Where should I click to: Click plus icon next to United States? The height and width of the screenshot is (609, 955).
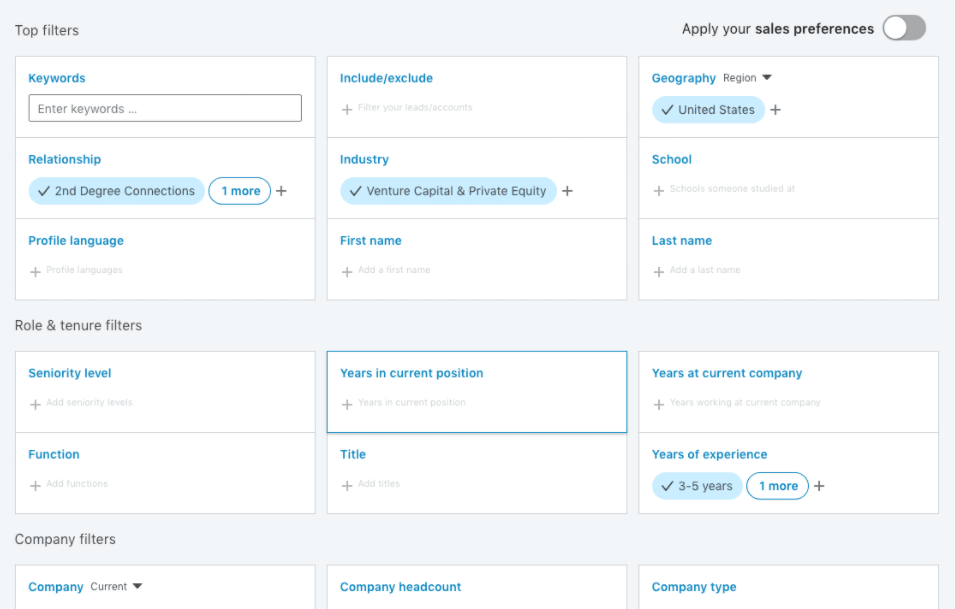(775, 110)
